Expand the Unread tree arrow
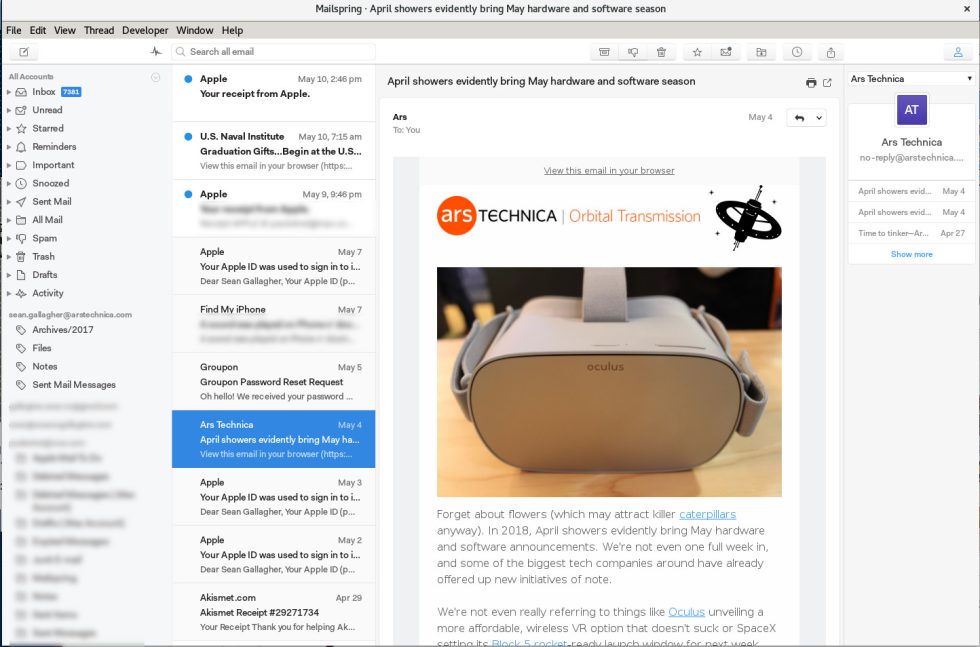 [9, 110]
